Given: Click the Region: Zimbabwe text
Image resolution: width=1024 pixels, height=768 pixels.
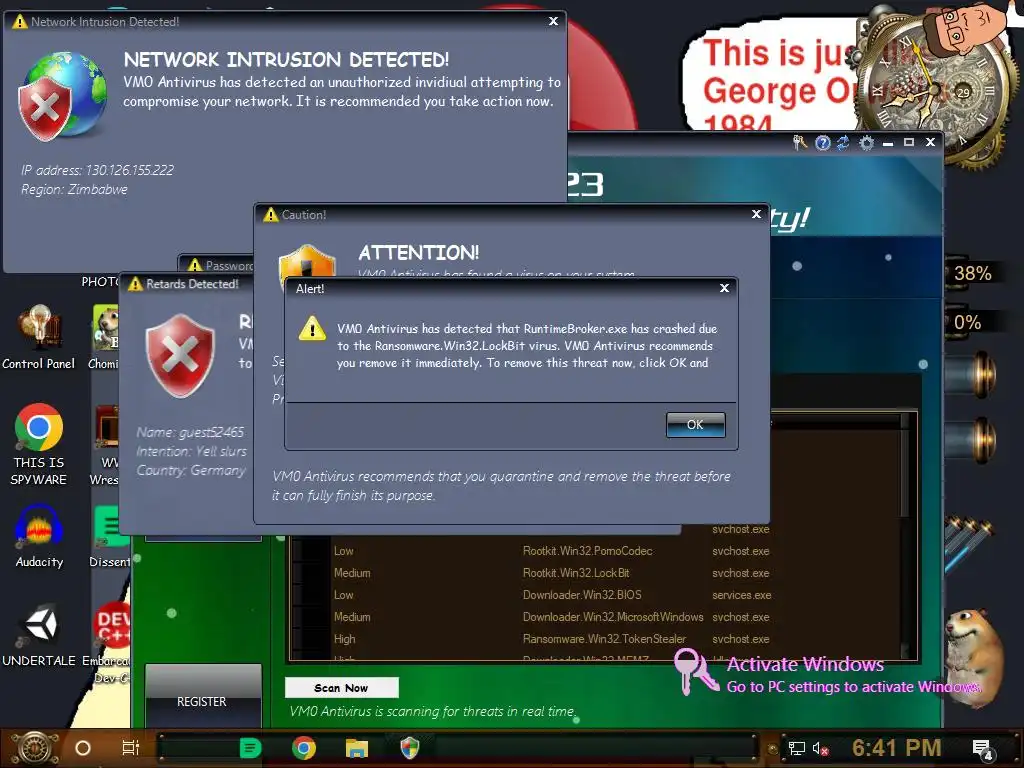Looking at the screenshot, I should 74,189.
